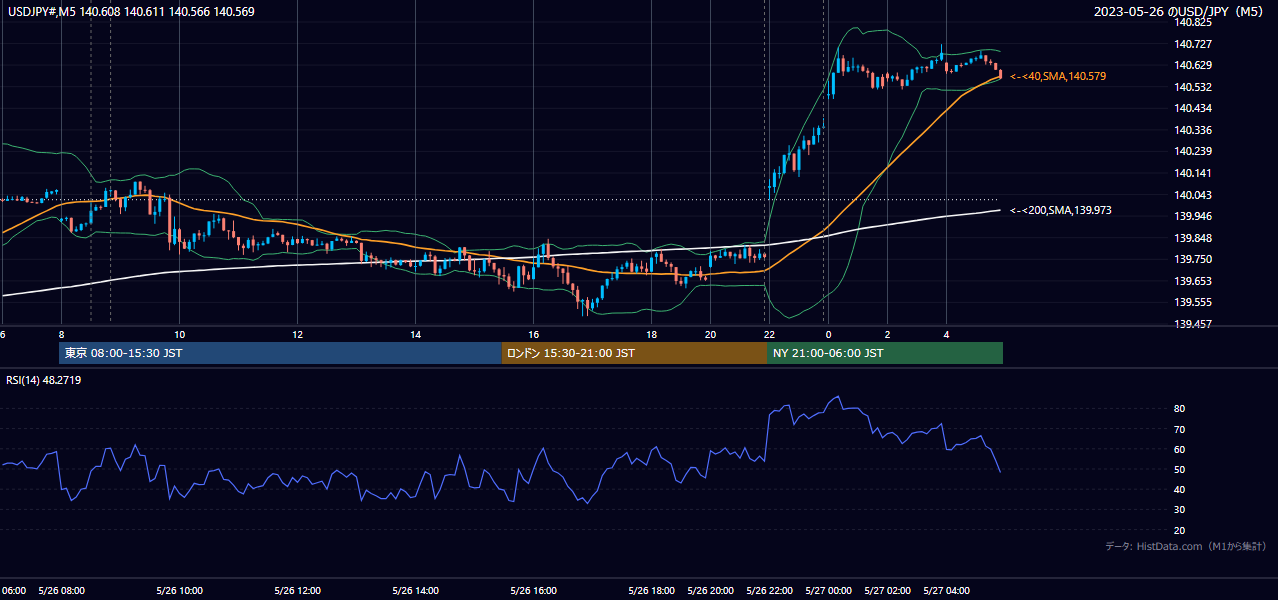This screenshot has height=600, width=1278.
Task: Click price axis value 139.946
Action: click(1192, 216)
